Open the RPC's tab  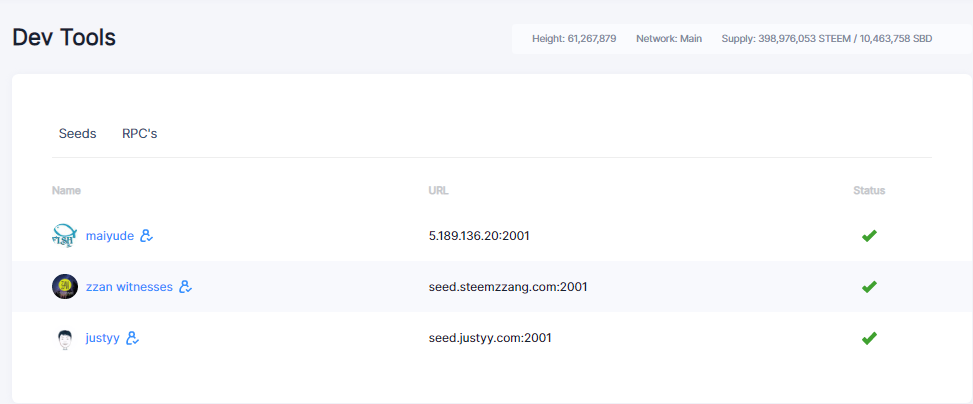point(140,133)
